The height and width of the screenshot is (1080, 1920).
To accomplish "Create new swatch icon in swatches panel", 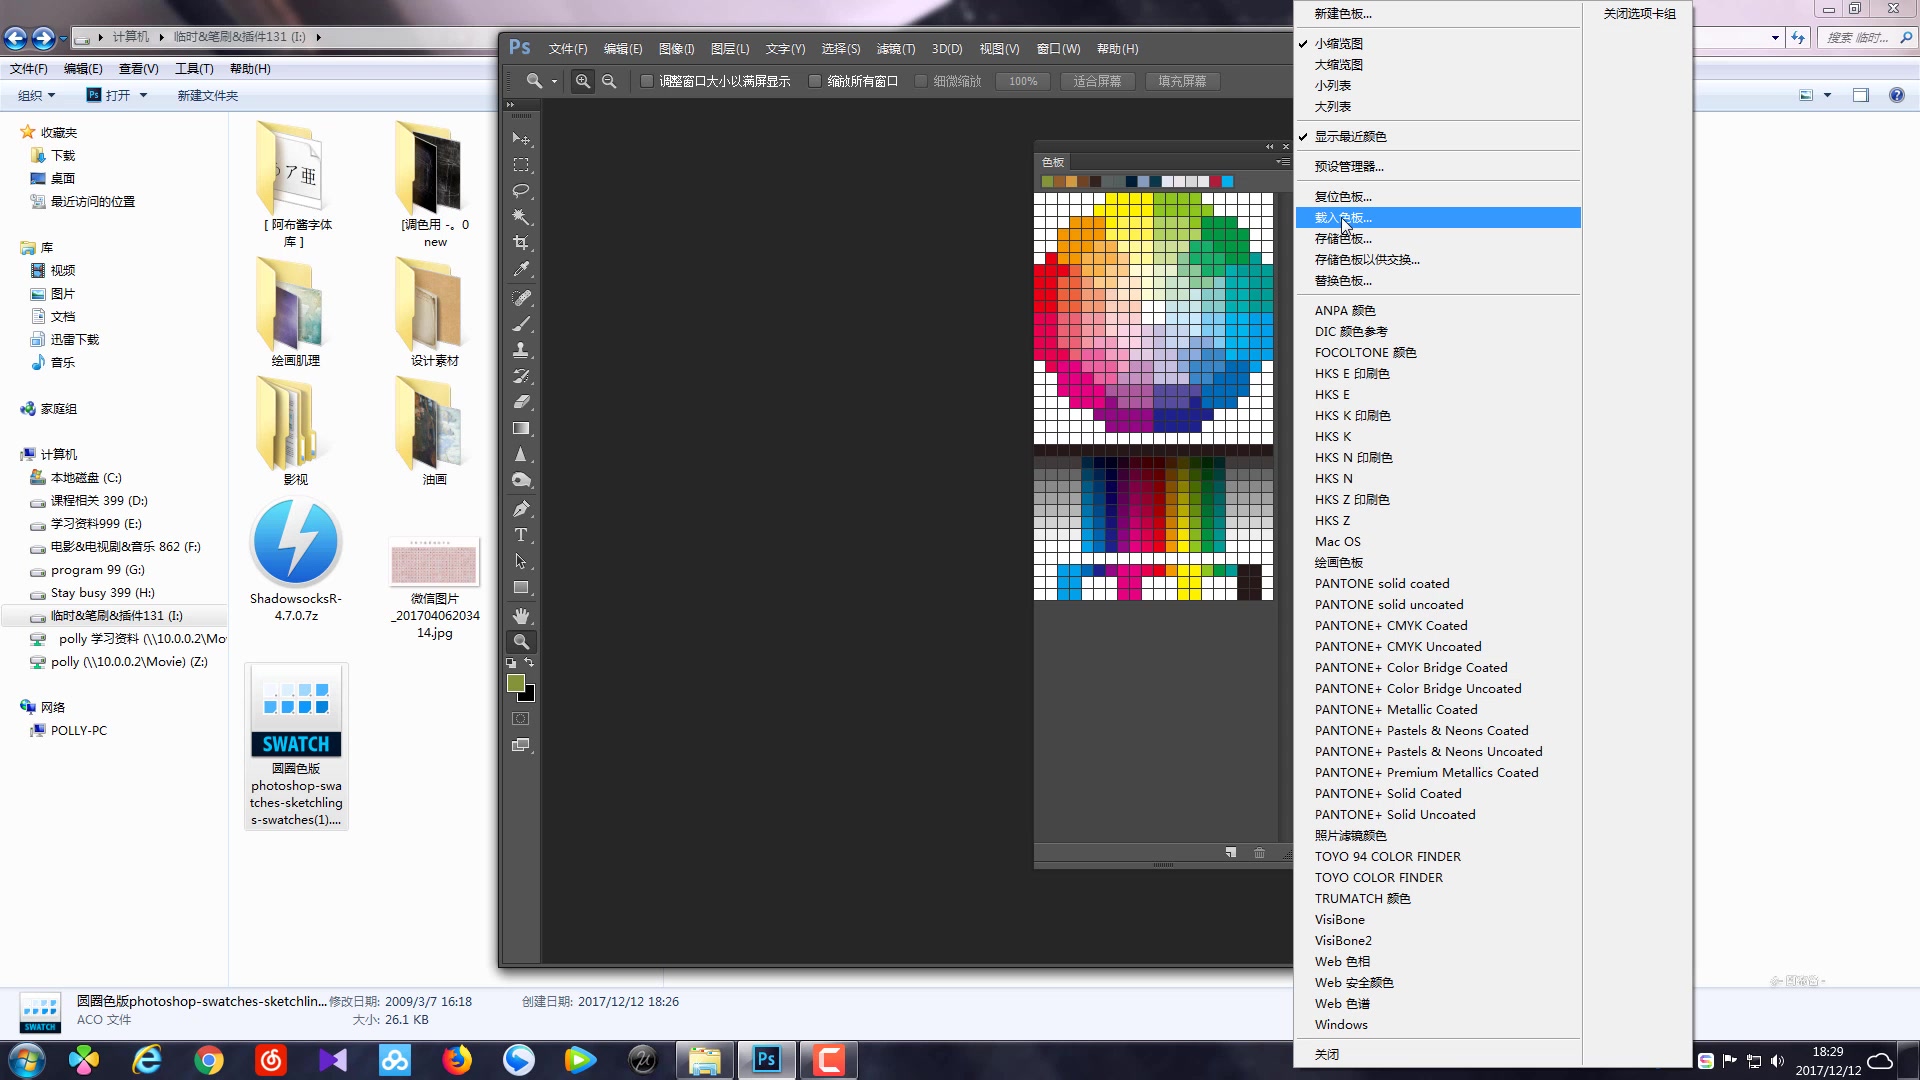I will [1231, 853].
